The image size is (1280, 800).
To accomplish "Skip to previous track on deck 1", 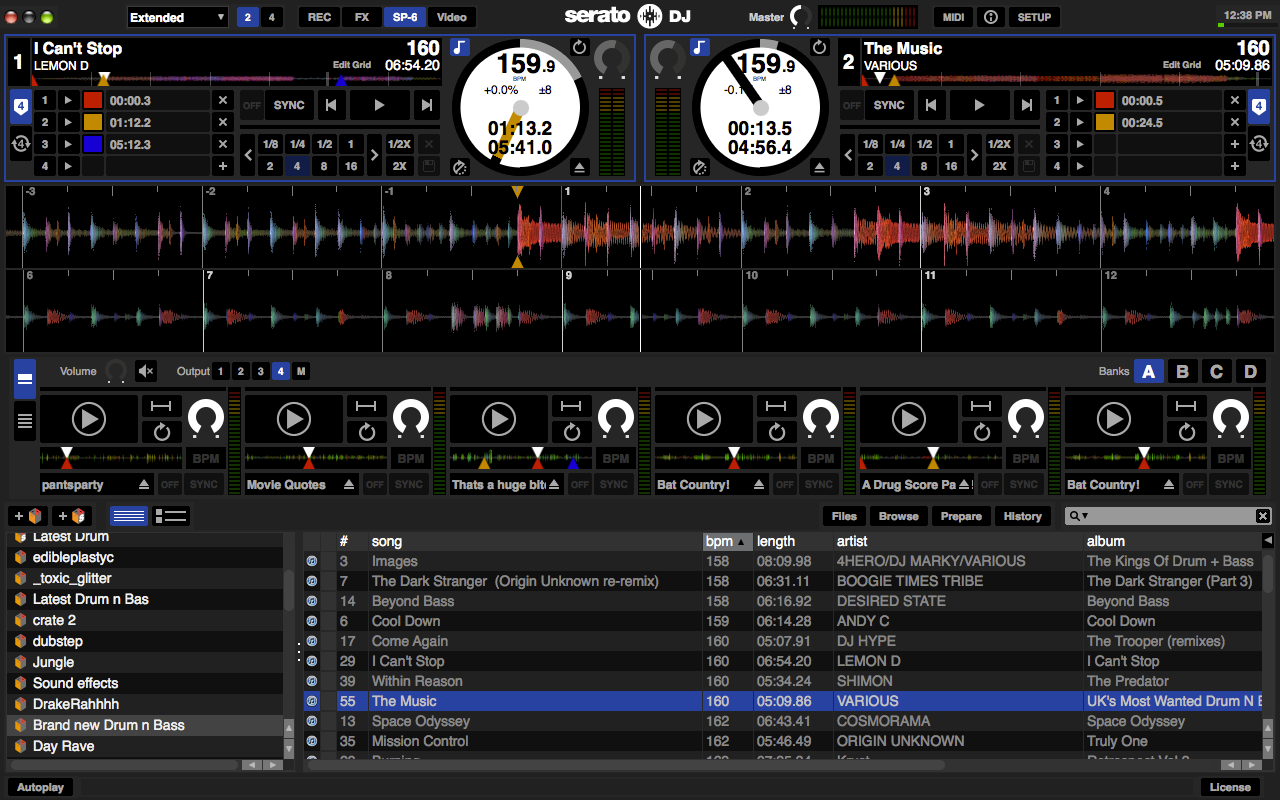I will [331, 105].
